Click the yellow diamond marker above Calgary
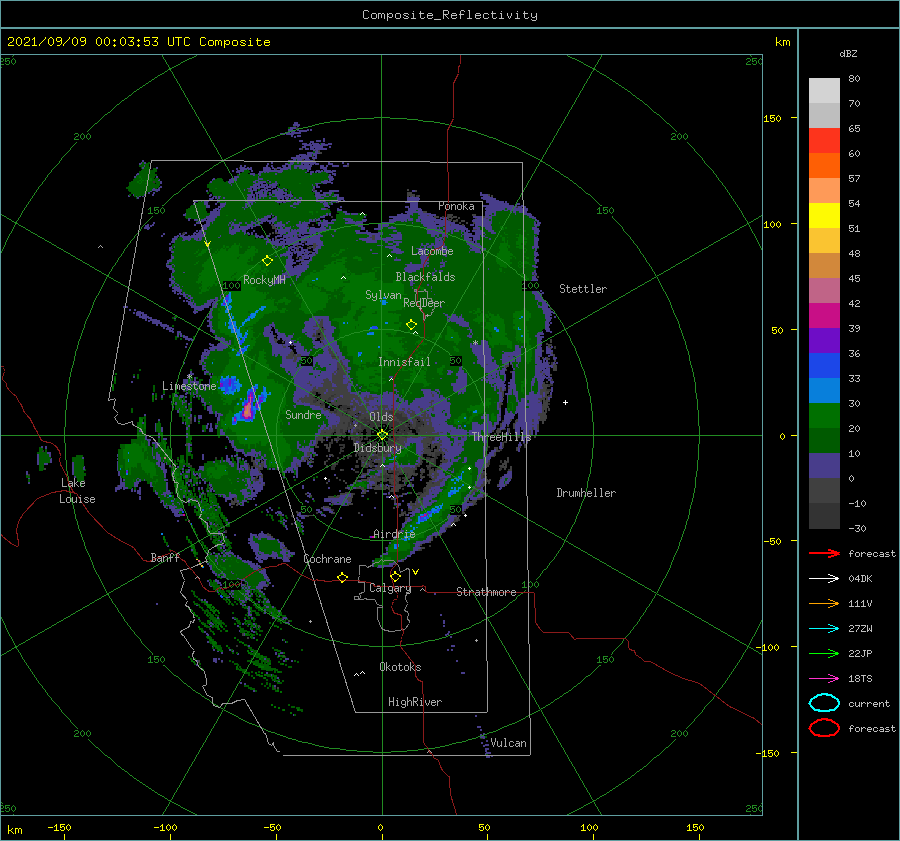Image resolution: width=900 pixels, height=841 pixels. (x=395, y=576)
